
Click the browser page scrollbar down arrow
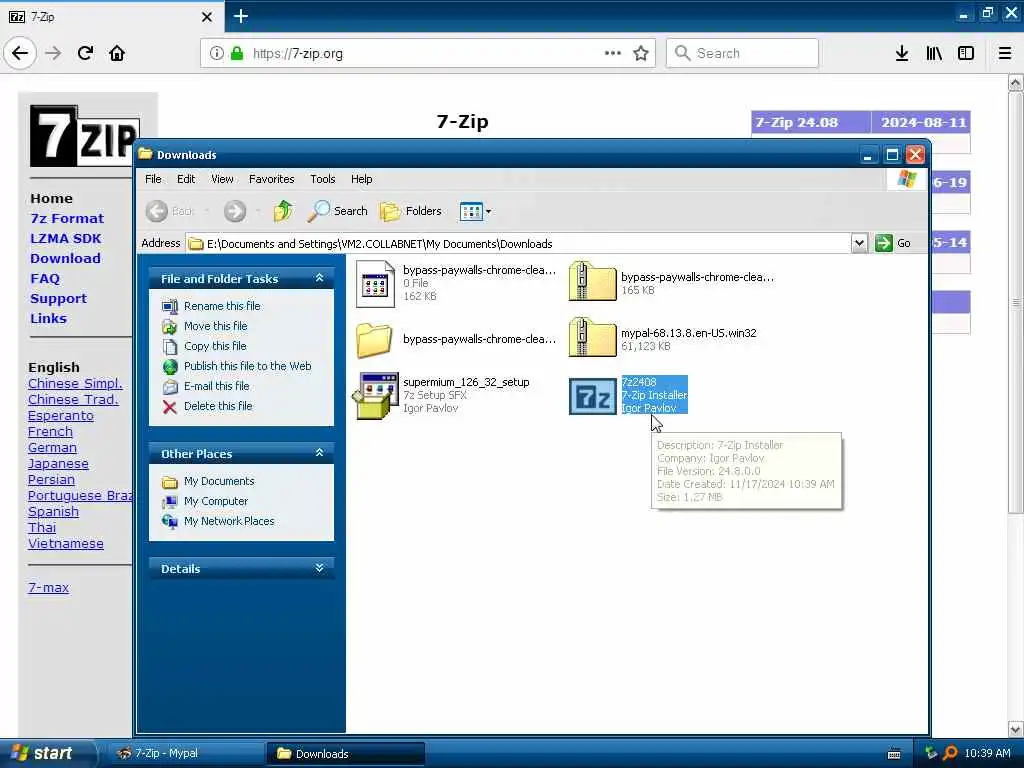click(1015, 729)
